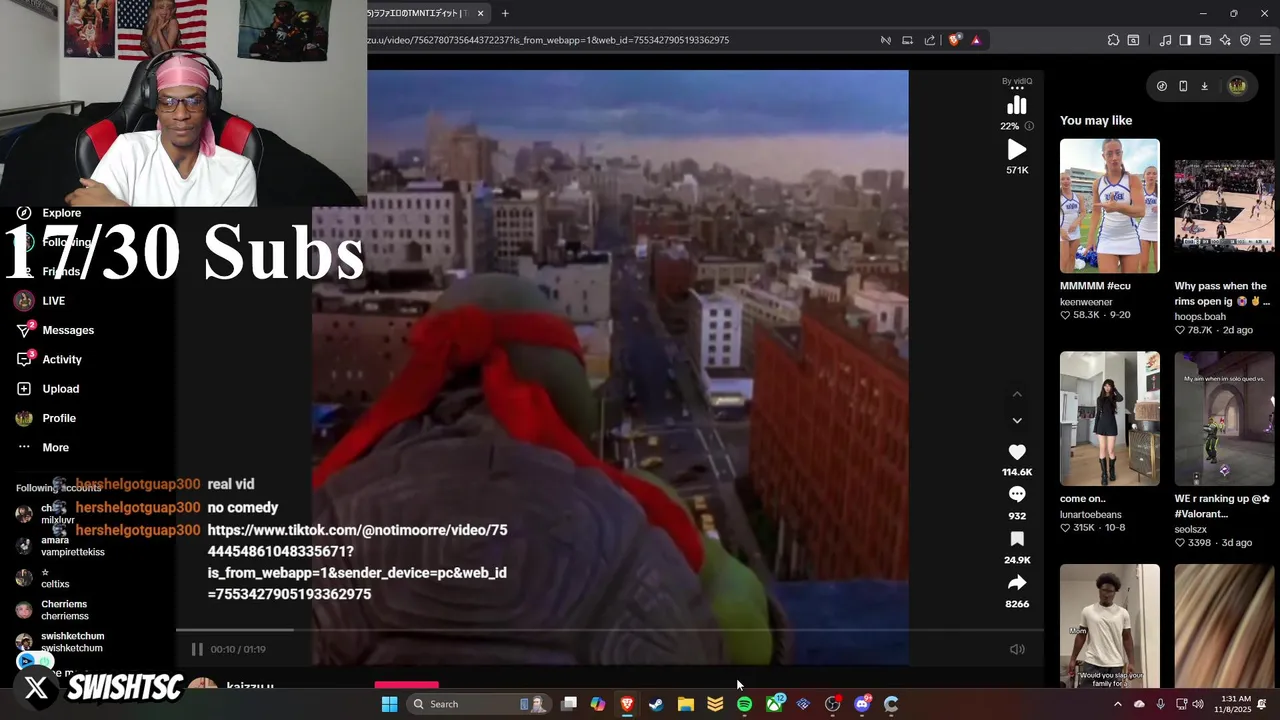Close the current browser tab
This screenshot has width=1280, height=720.
pos(480,13)
